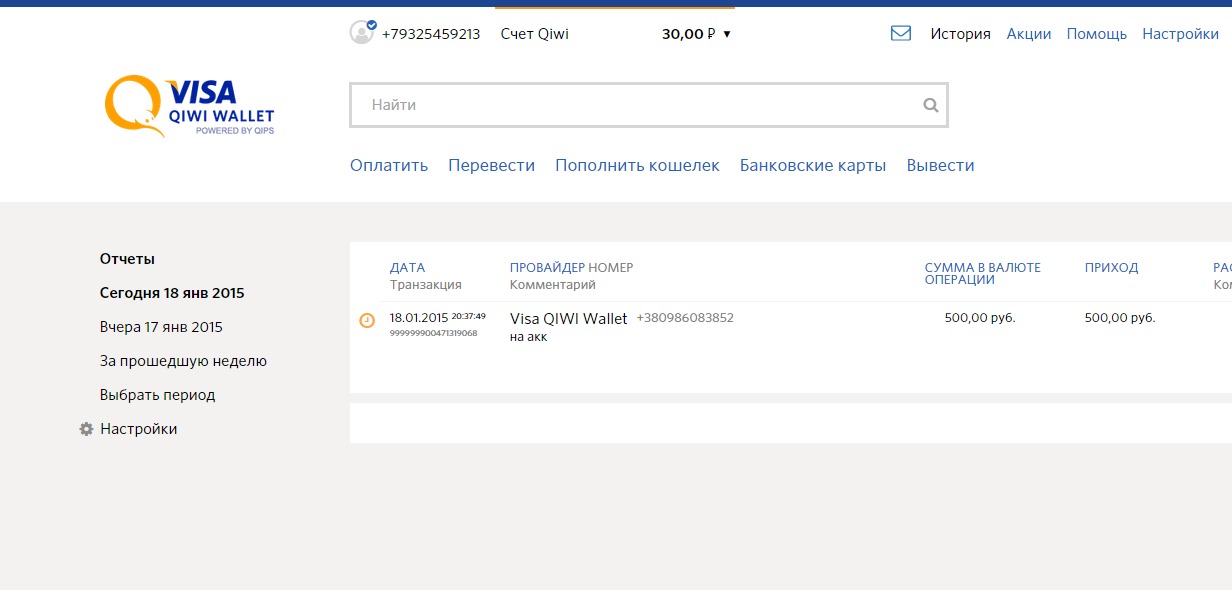Select Сегодня 18 янв 2015 report
1232x590 pixels.
pyautogui.click(x=172, y=293)
